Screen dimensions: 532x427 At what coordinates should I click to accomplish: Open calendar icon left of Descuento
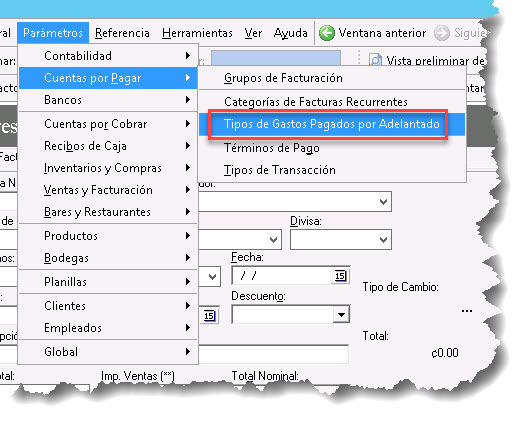point(209,316)
